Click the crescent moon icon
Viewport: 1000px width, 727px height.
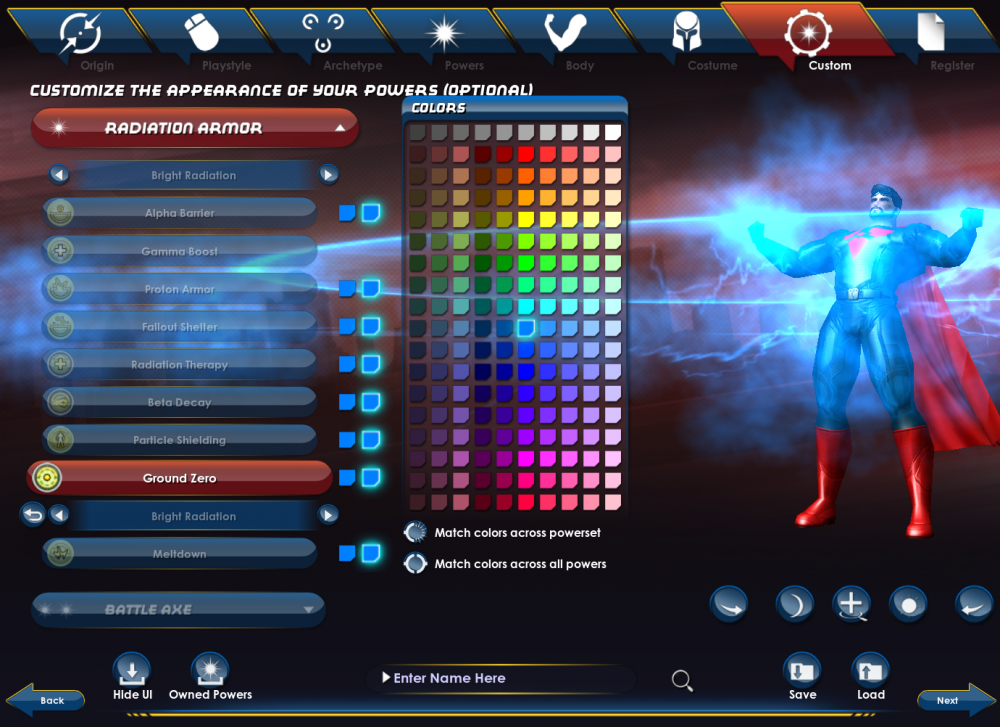(x=794, y=604)
